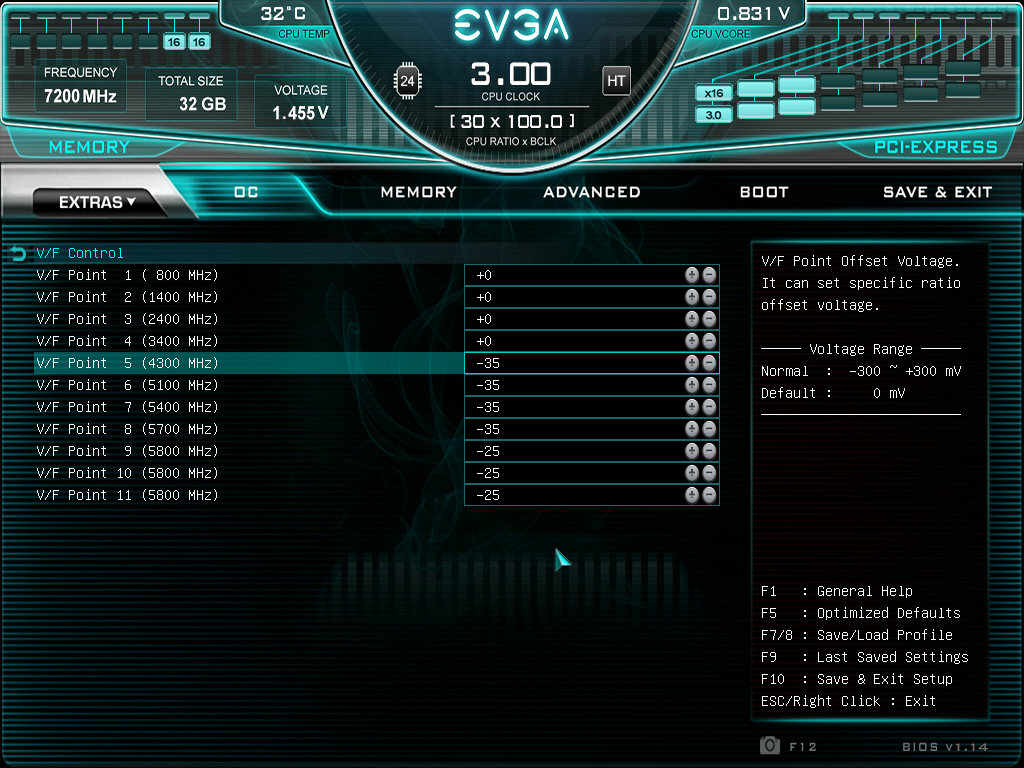Decrease V/F Point 9 offset with minus
This screenshot has height=768, width=1024.
(x=709, y=451)
